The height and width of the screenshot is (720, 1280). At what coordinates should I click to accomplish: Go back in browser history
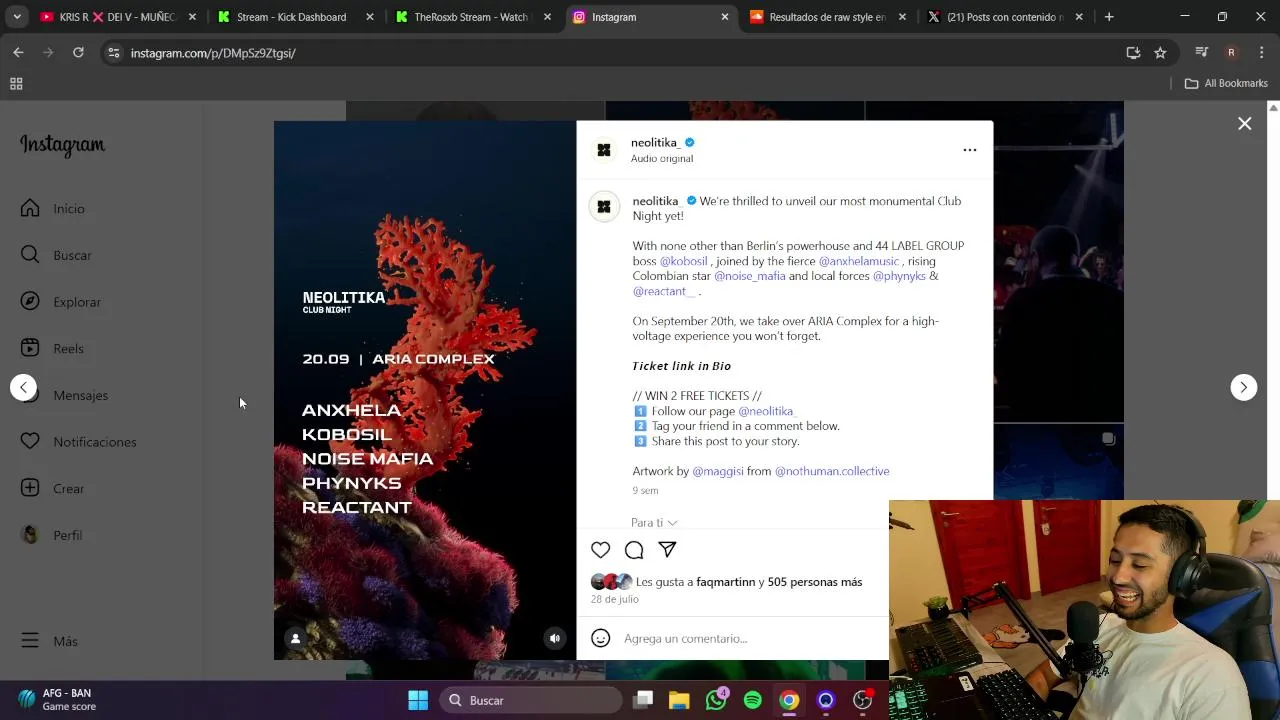tap(18, 52)
